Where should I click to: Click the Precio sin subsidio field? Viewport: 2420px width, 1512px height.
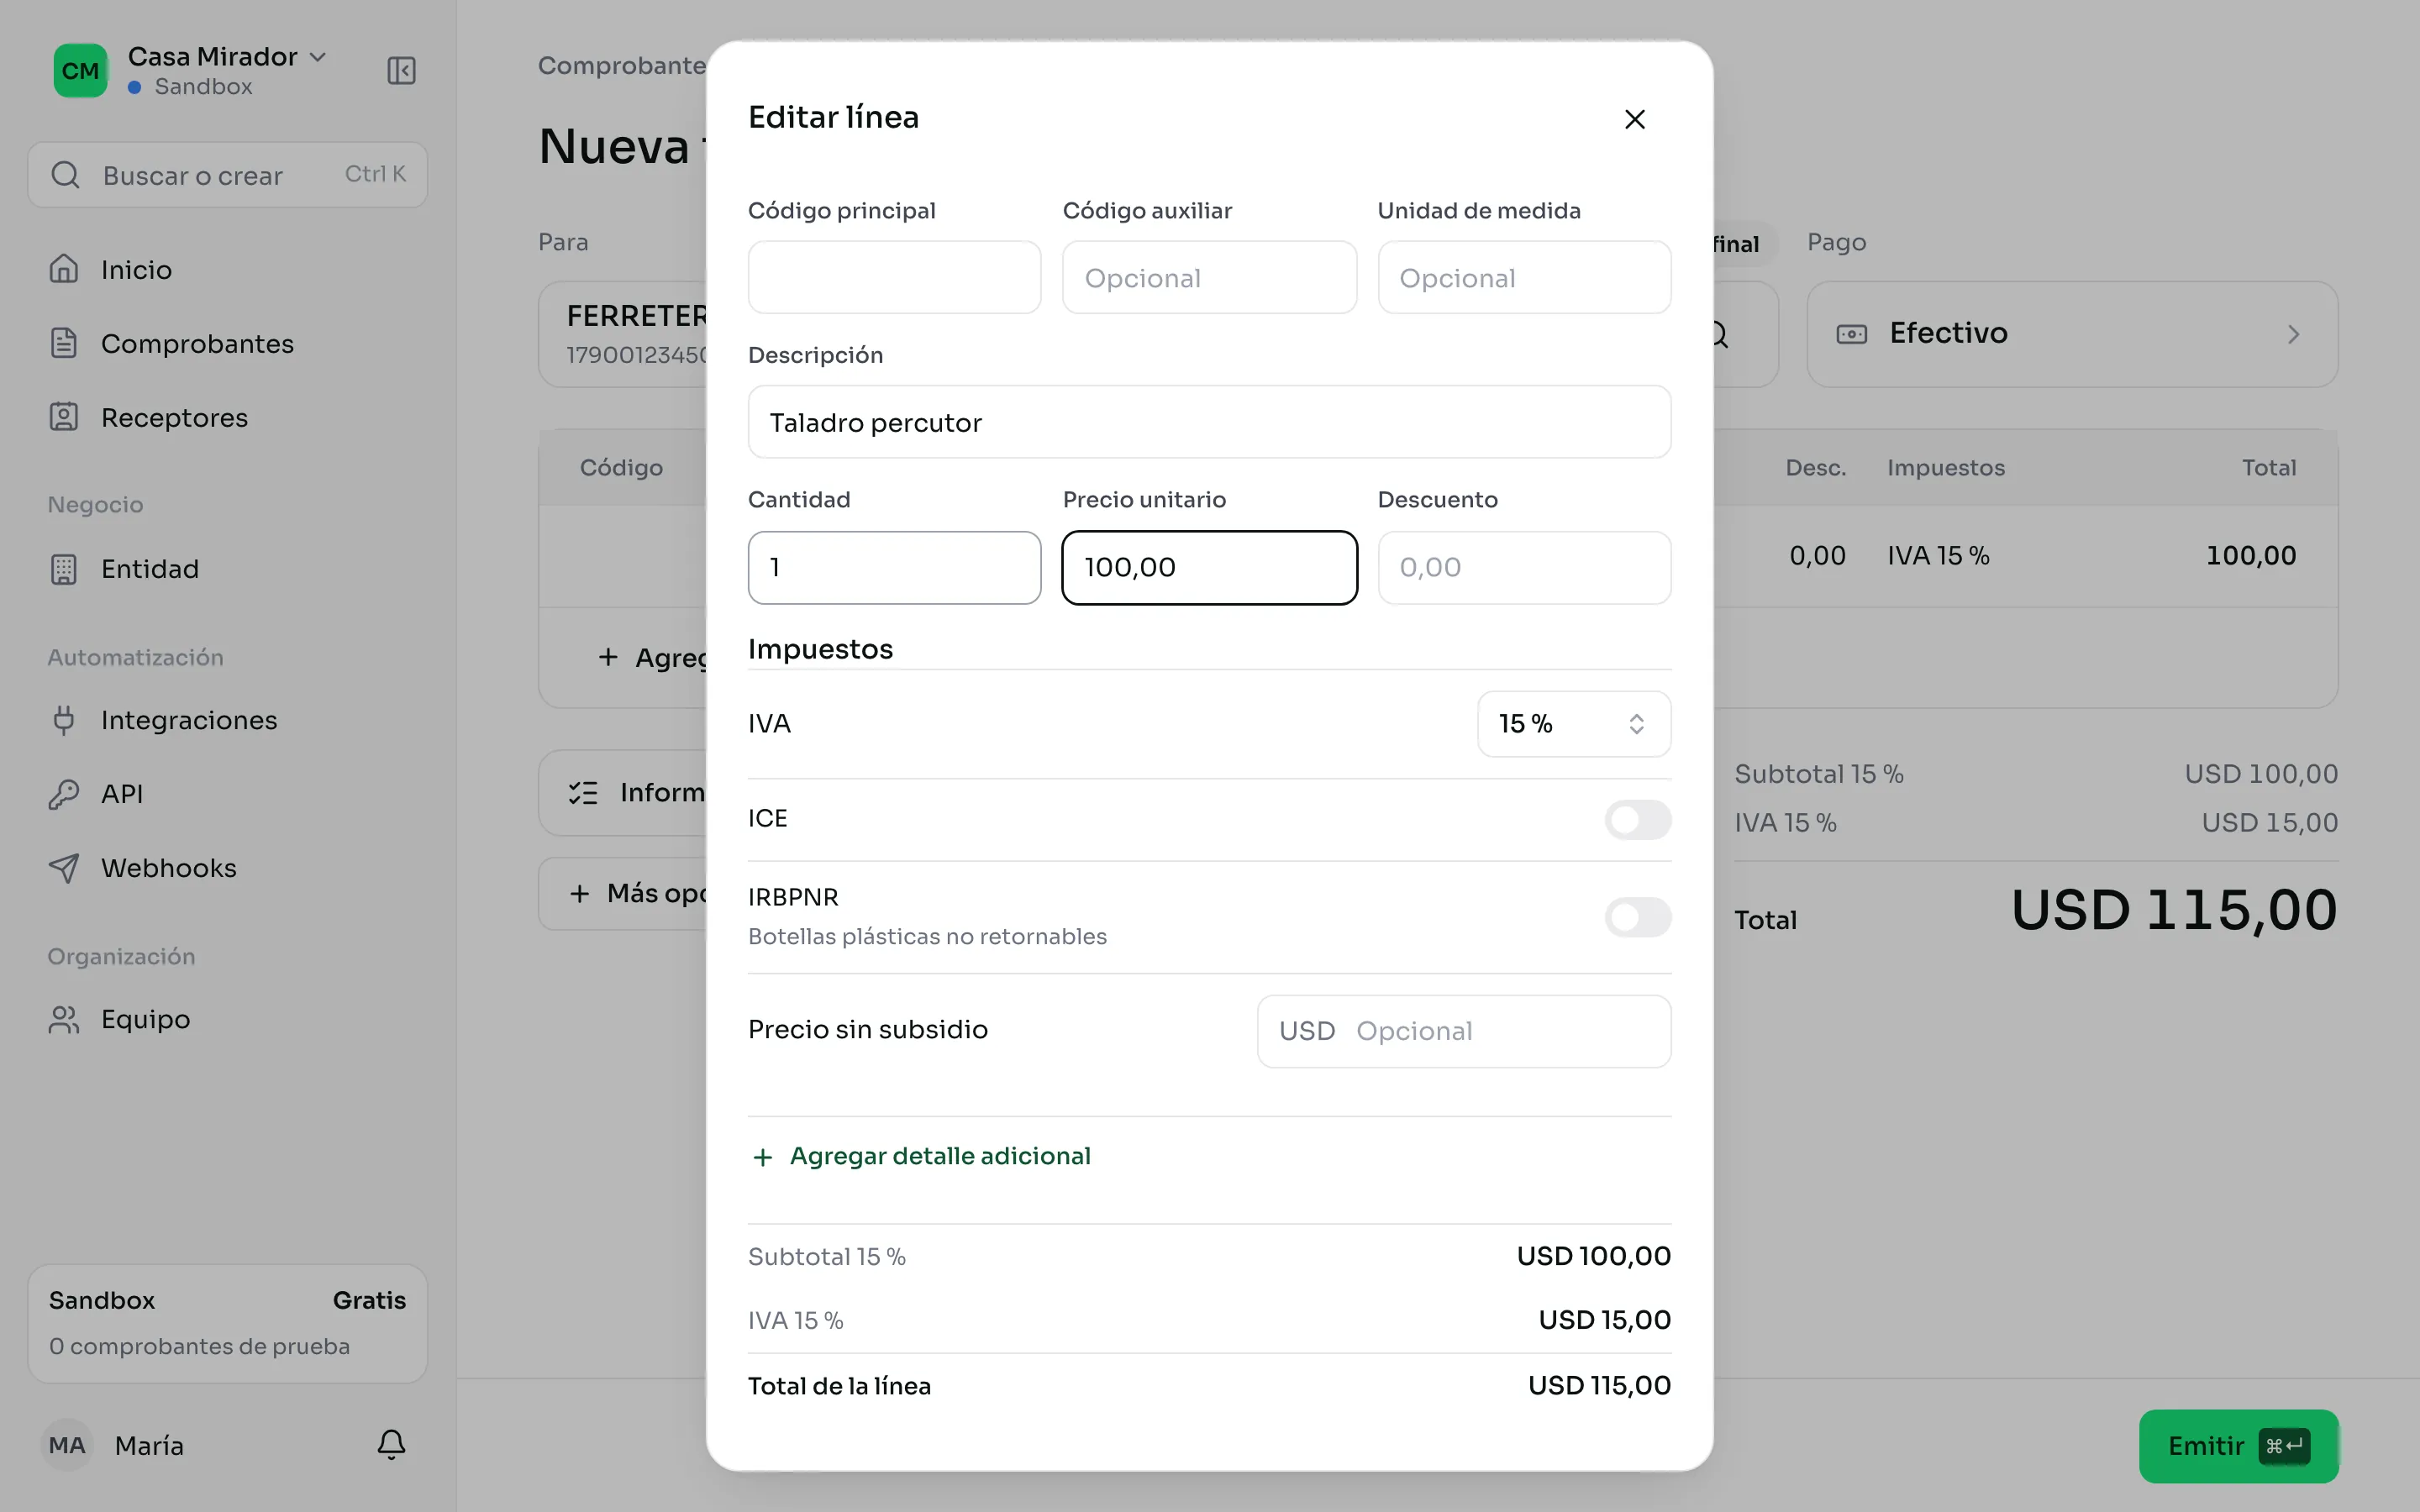(x=1464, y=1031)
